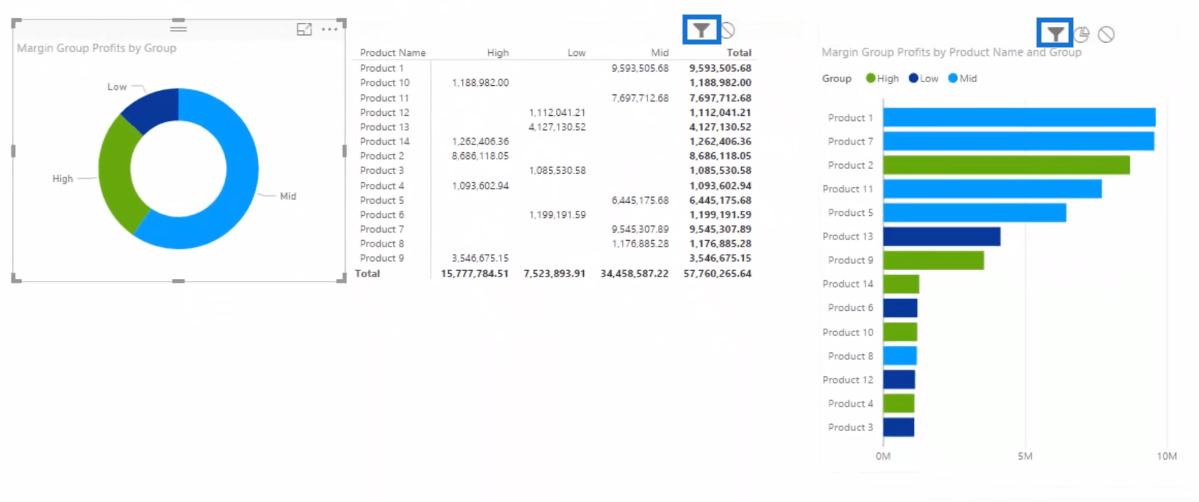Viewport: 1199px width, 502px height.
Task: Sort the table by the Total column header
Action: 739,53
